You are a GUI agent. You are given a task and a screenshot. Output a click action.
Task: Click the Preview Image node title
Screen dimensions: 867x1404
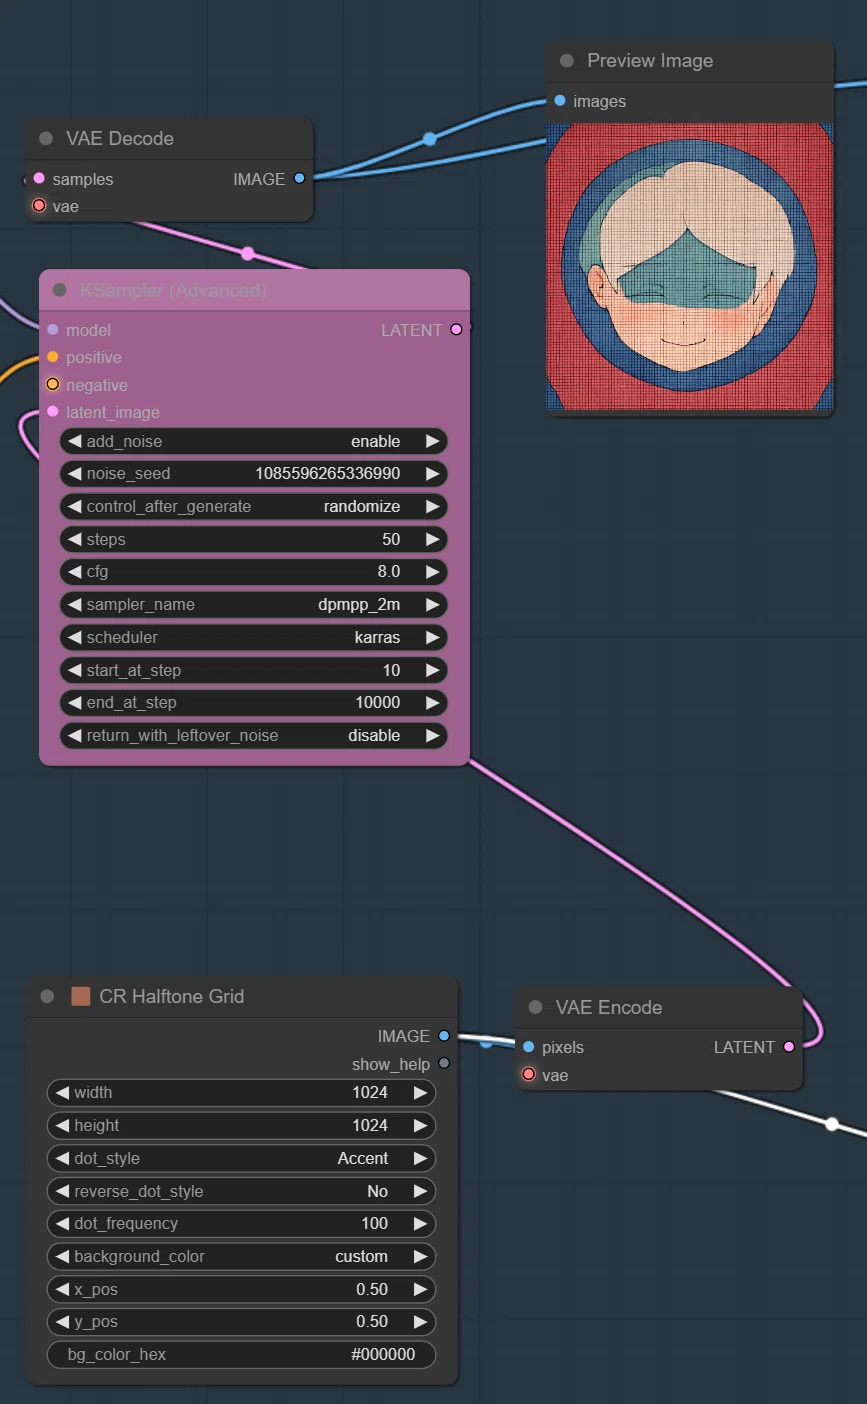click(x=650, y=61)
